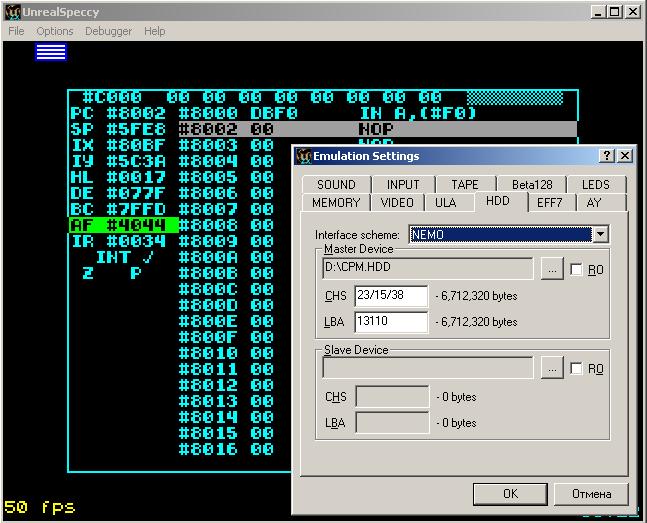647x523 pixels.
Task: Select the Beta128 settings tab
Action: click(532, 184)
